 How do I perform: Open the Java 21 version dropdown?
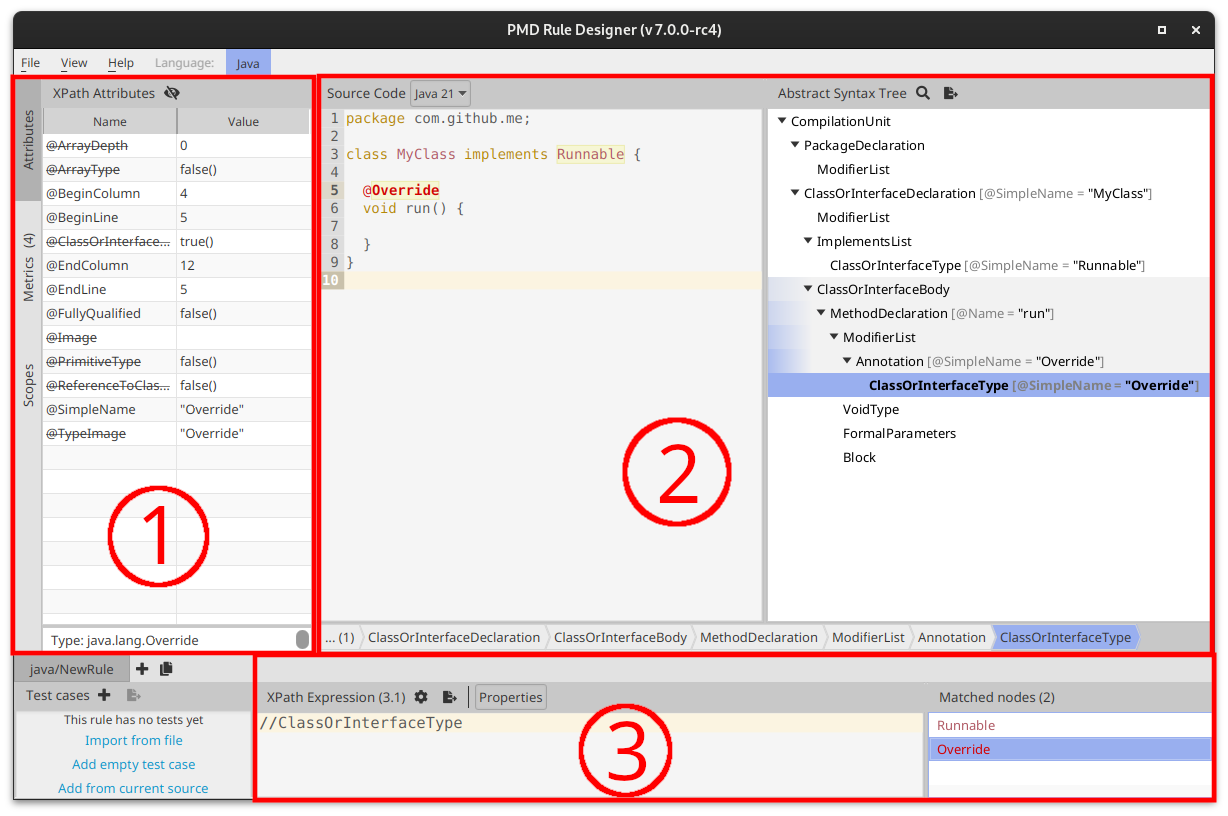click(x=440, y=93)
